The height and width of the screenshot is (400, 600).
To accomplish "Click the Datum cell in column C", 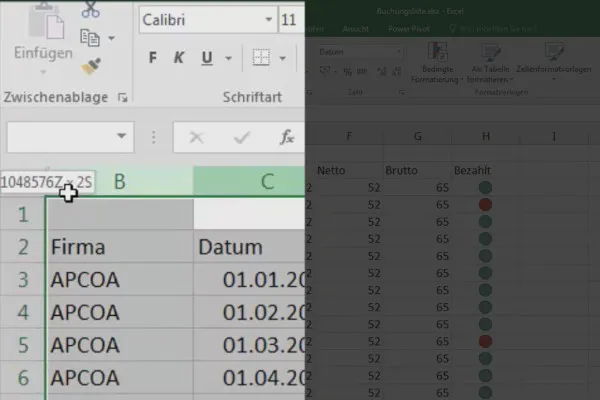I will [249, 247].
